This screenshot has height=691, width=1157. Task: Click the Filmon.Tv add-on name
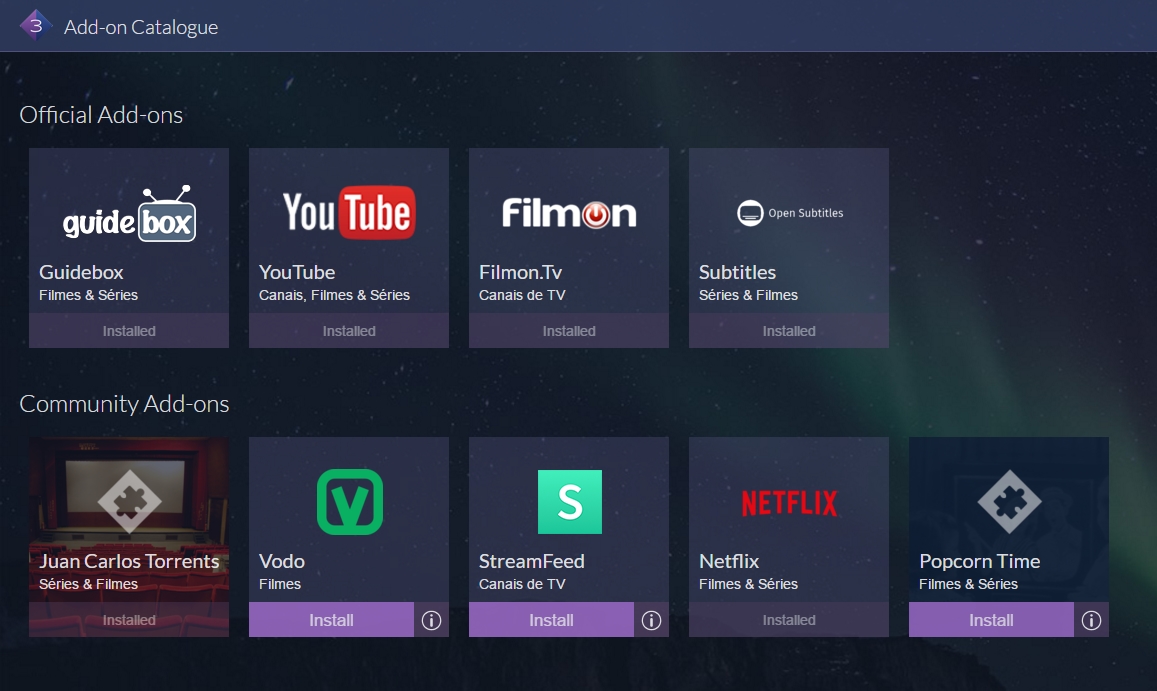520,272
